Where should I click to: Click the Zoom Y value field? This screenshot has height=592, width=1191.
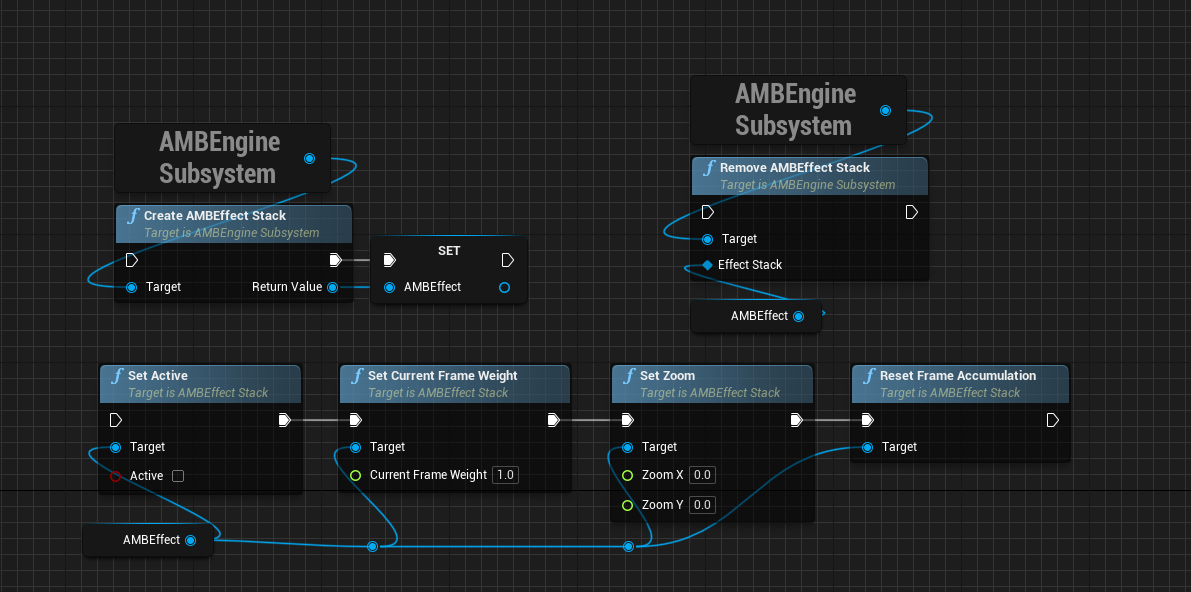(x=702, y=505)
